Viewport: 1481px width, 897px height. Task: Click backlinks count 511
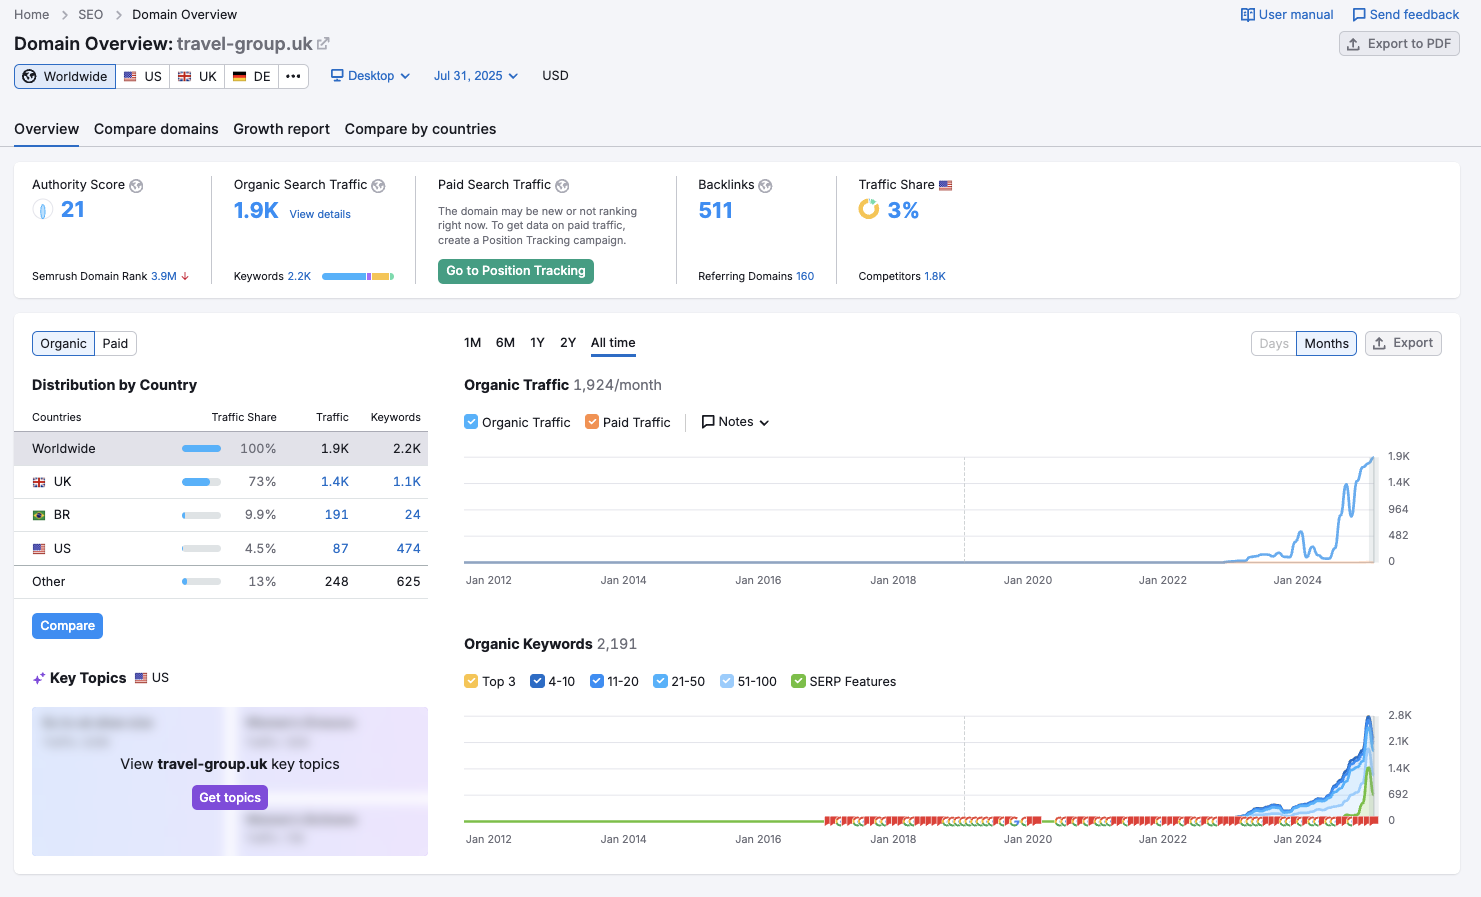click(716, 210)
